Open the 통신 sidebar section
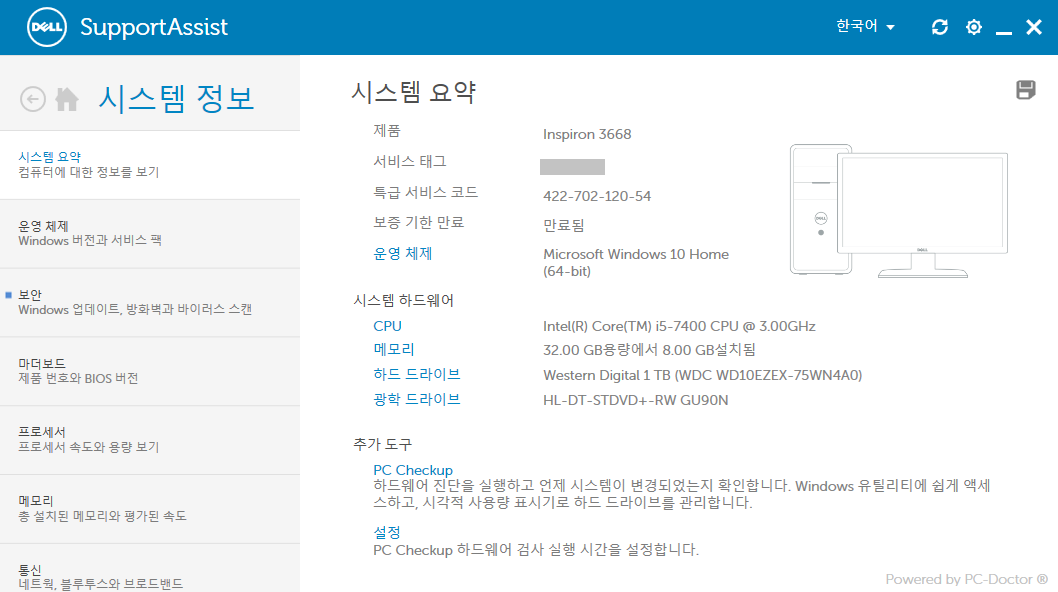 (x=150, y=568)
